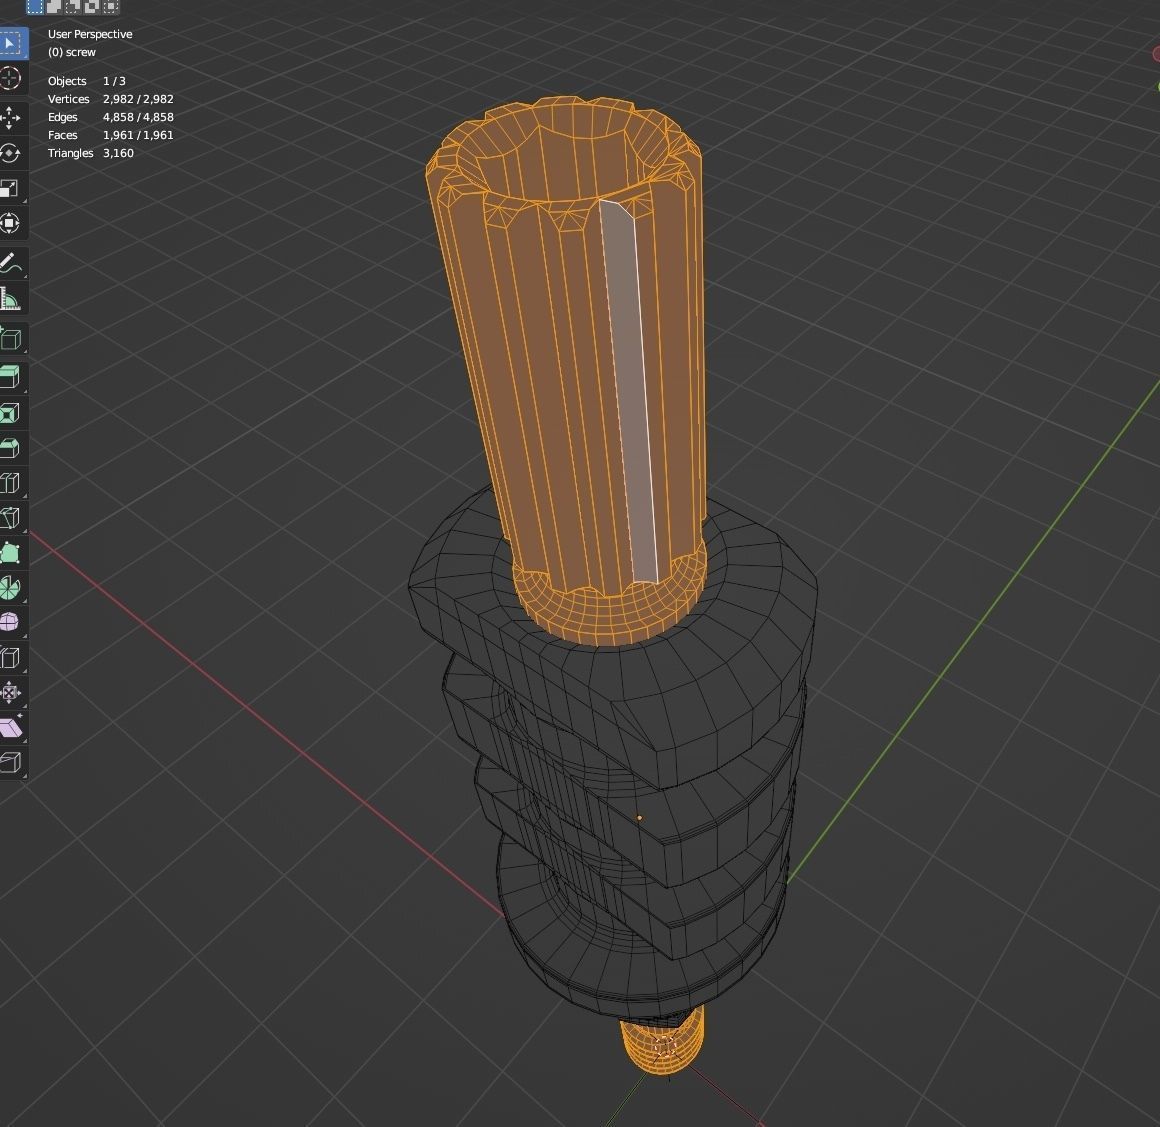
Task: Click the orange object origin dot
Action: pyautogui.click(x=639, y=818)
